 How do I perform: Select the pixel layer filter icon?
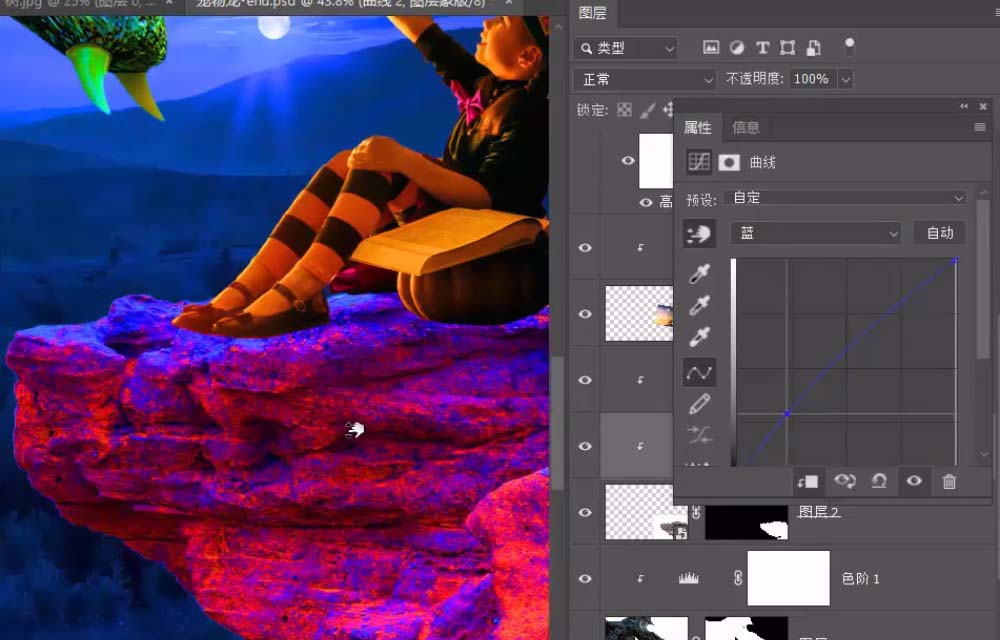710,47
